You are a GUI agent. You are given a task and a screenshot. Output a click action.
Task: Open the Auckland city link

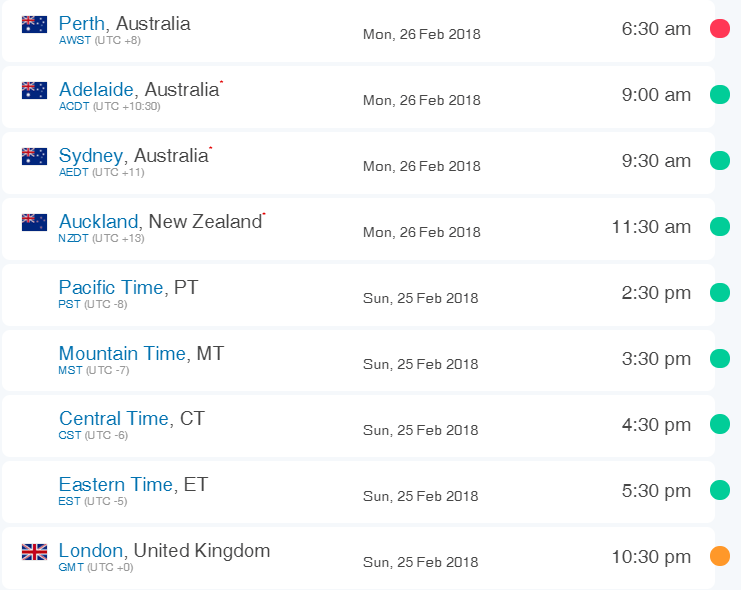(x=98, y=221)
